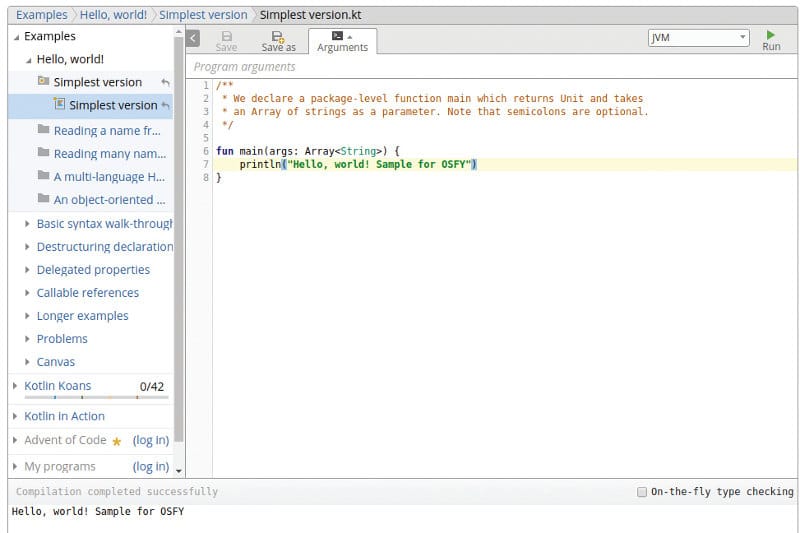The image size is (800, 533).
Task: Click the revert arrow beside Simplest version file
Action: click(x=165, y=105)
